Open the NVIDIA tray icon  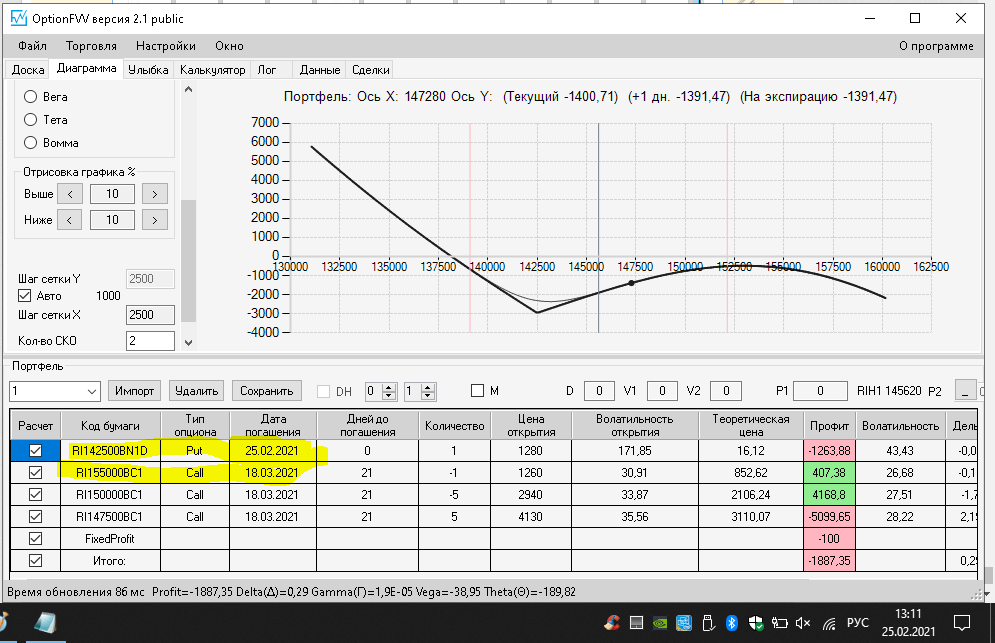point(660,623)
